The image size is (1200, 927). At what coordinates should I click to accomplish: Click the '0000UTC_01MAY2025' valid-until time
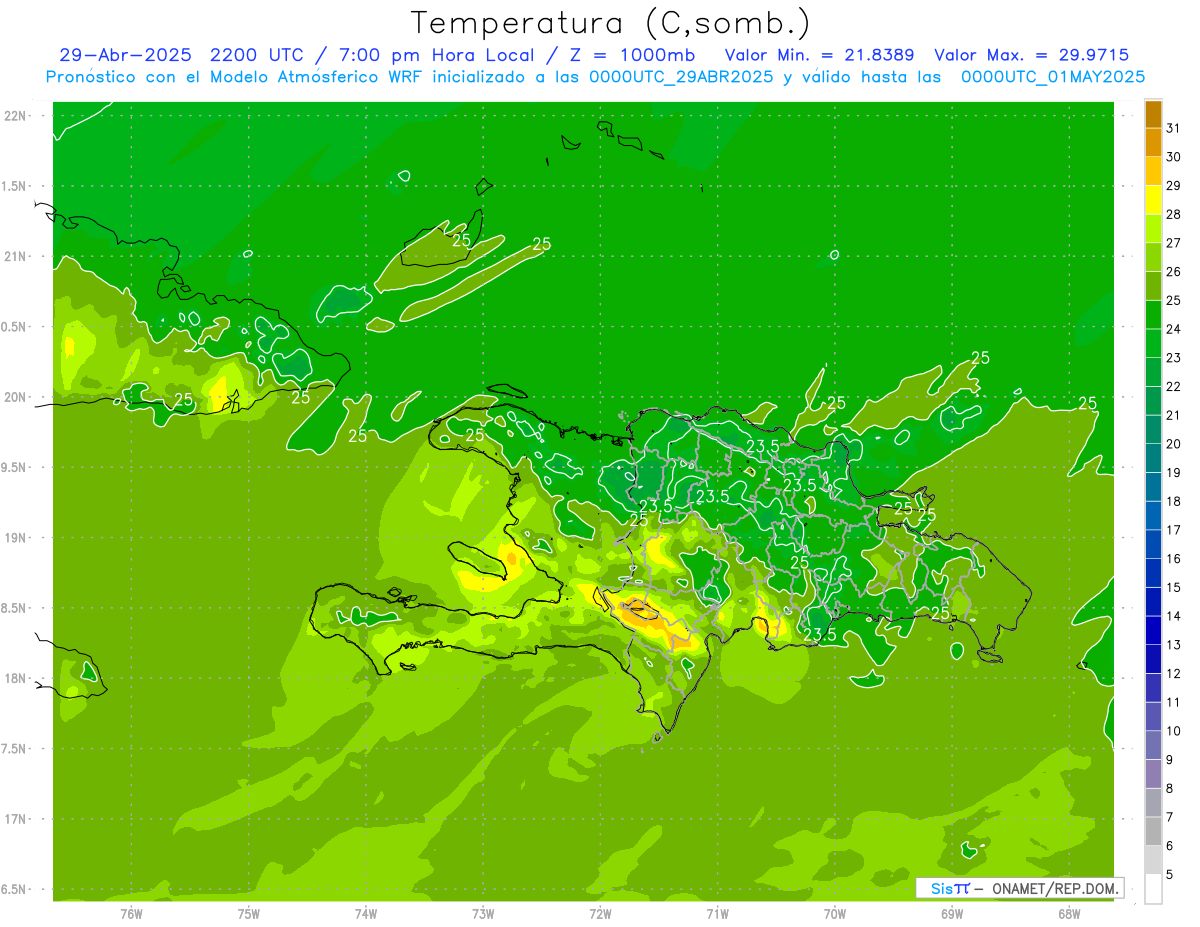1053,77
